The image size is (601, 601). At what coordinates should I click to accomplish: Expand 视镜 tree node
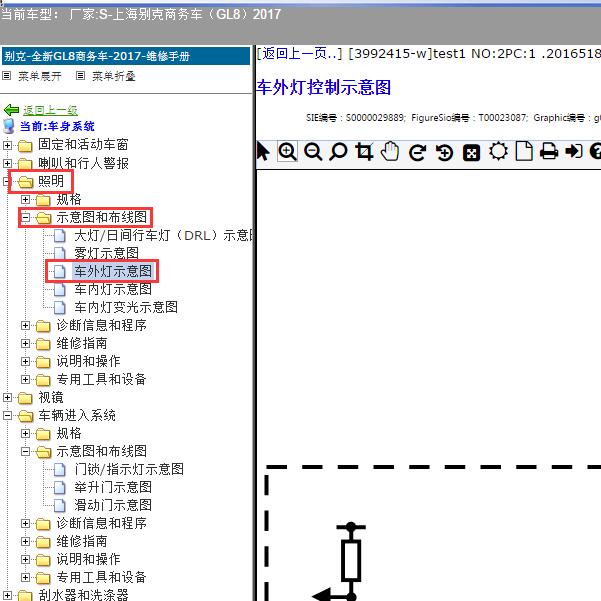point(7,397)
